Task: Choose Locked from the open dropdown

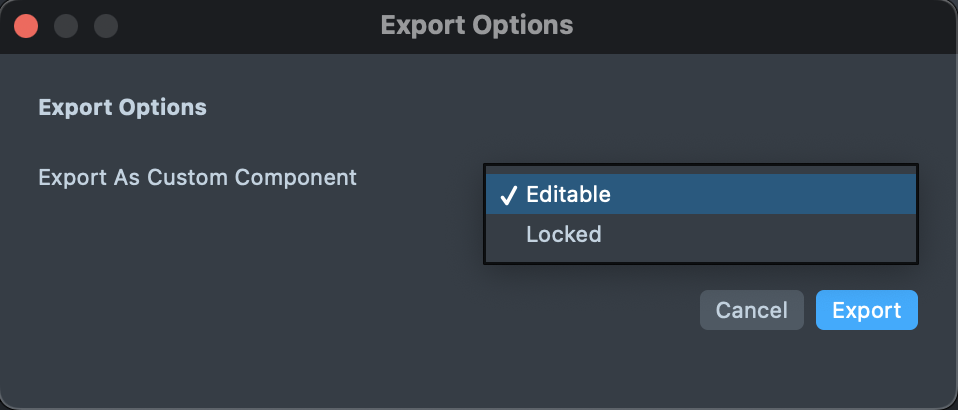Action: [x=564, y=235]
